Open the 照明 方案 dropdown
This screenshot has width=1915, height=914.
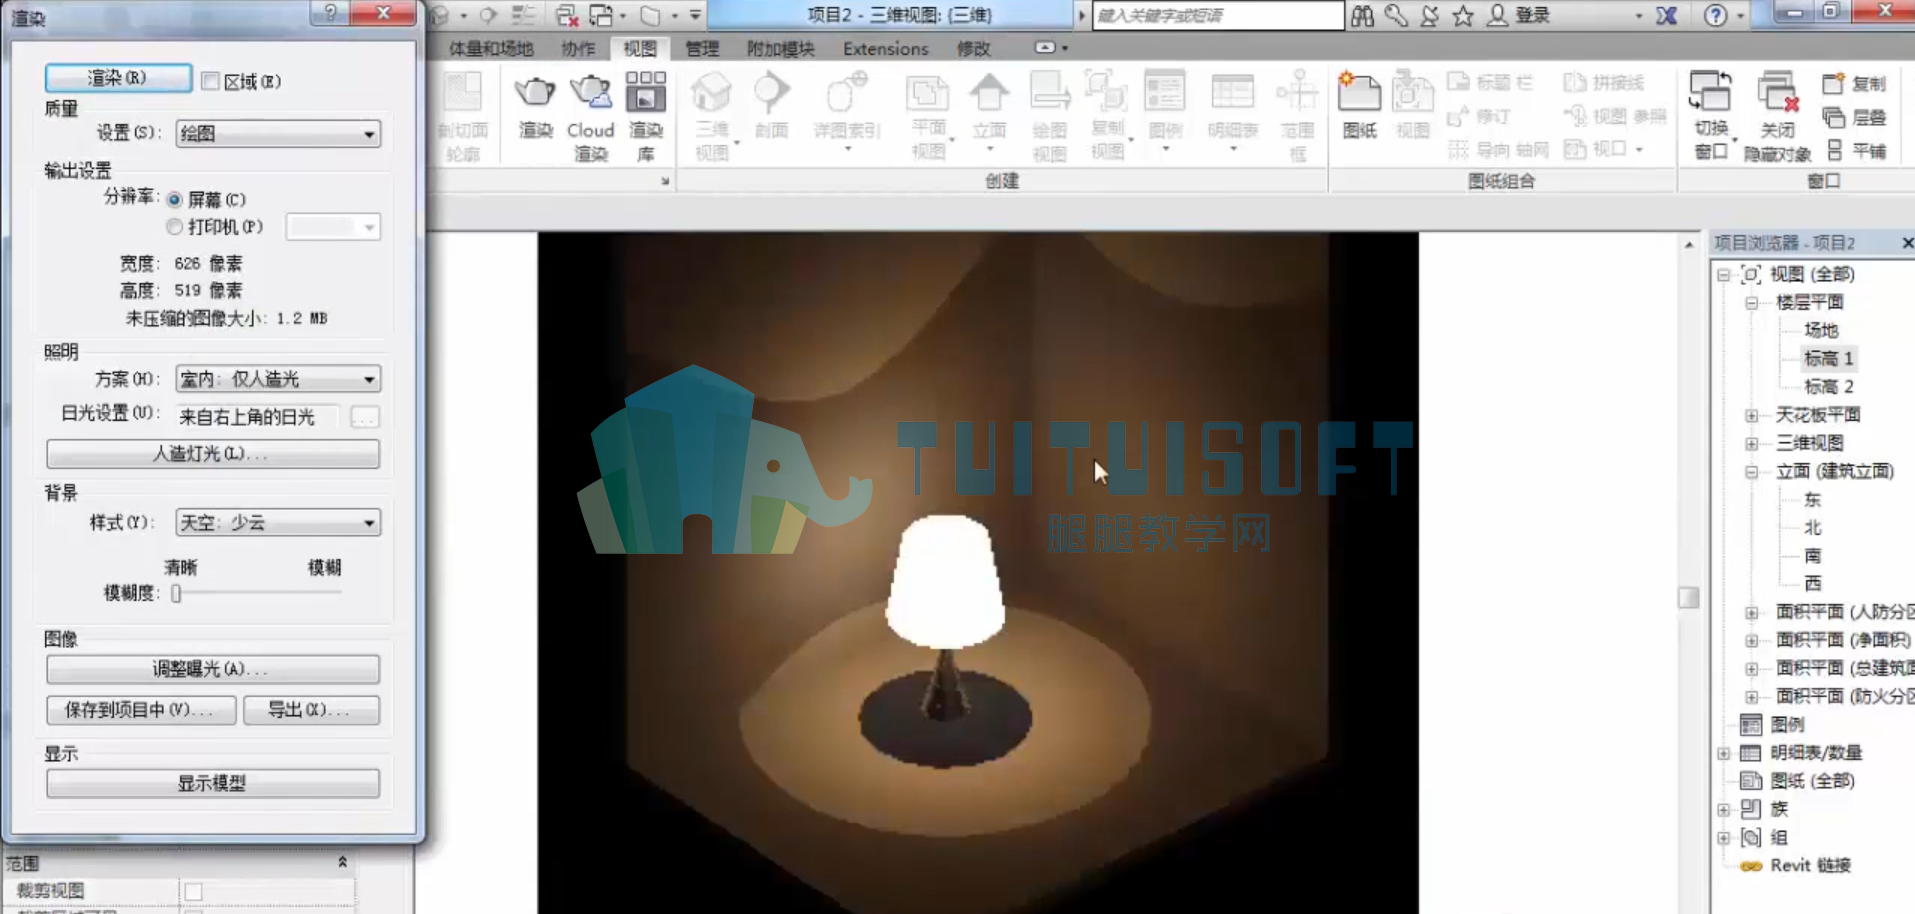point(278,379)
